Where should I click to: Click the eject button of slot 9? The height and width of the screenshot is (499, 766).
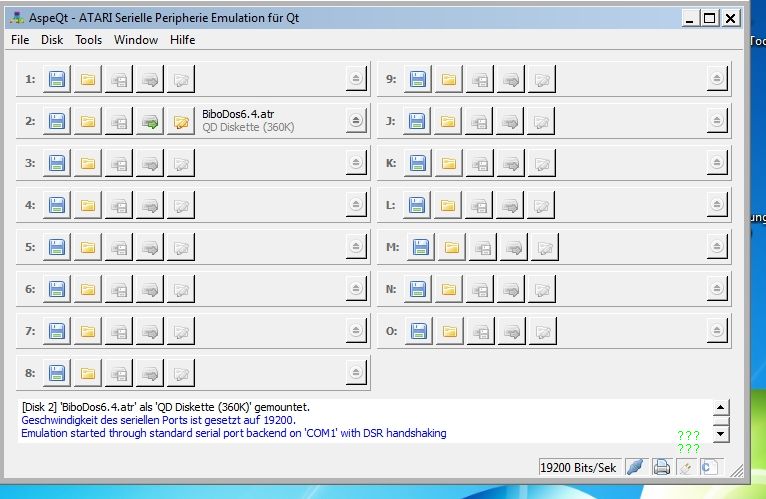[x=717, y=78]
